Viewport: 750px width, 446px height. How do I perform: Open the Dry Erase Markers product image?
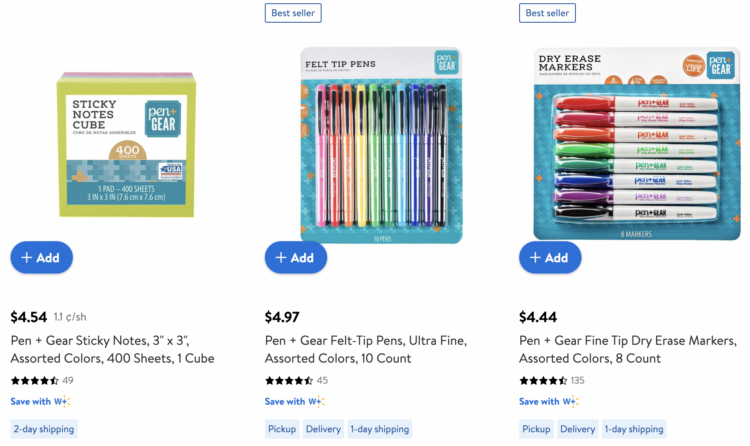pyautogui.click(x=636, y=144)
